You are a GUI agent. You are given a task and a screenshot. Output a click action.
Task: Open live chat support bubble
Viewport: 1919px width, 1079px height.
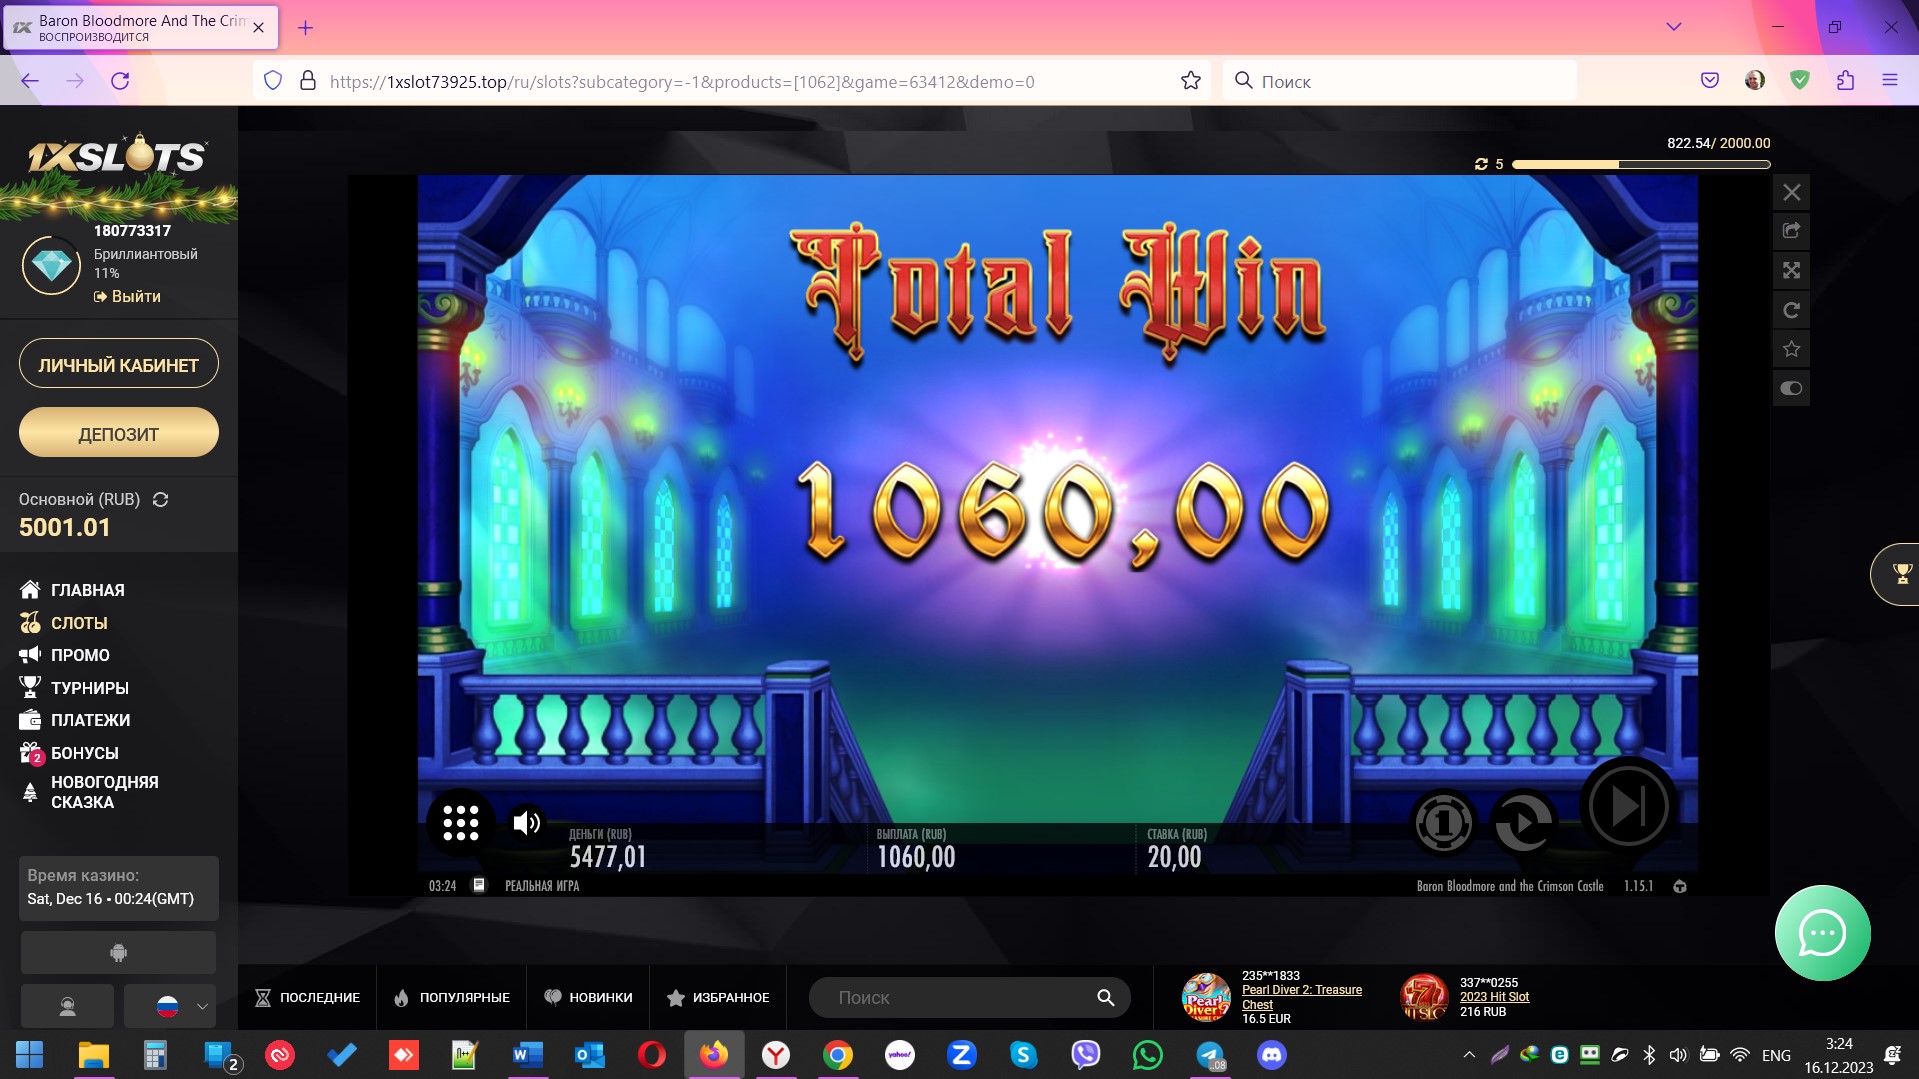pyautogui.click(x=1822, y=933)
